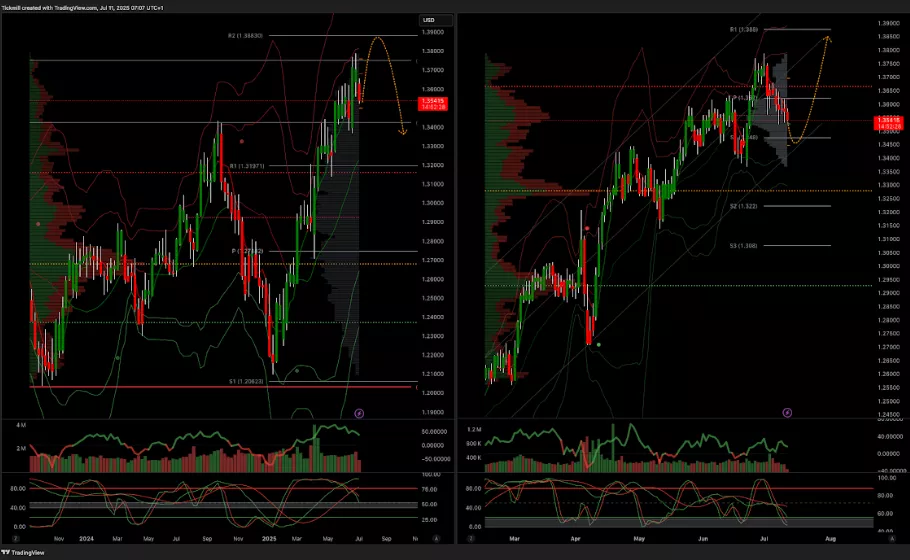
Task: Click the red 1.35495 price label
Action: coord(434,102)
